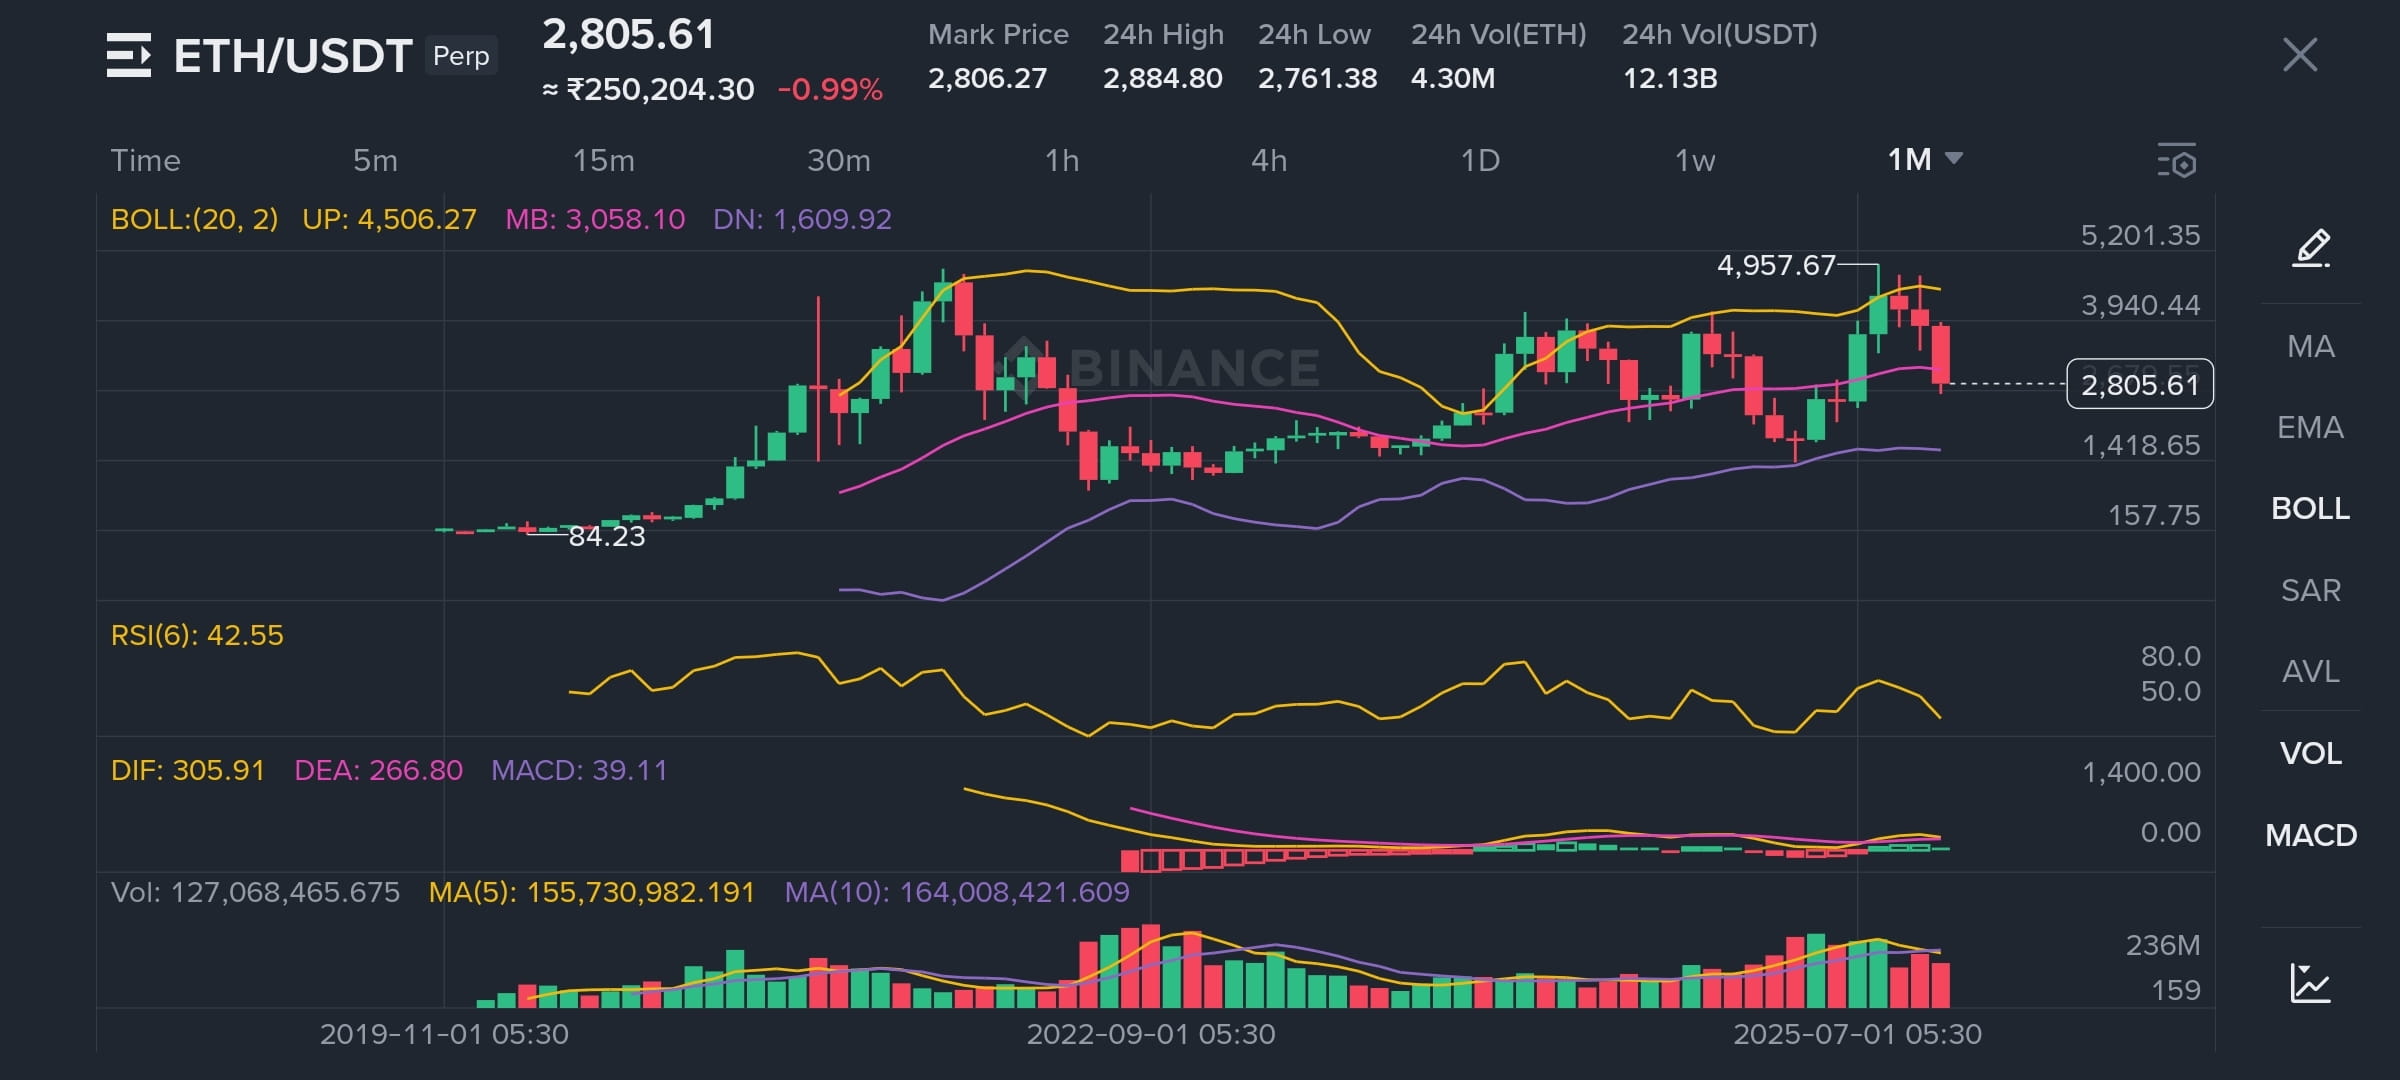Close the fullscreen chart view
Image resolution: width=2400 pixels, height=1080 pixels.
2299,55
